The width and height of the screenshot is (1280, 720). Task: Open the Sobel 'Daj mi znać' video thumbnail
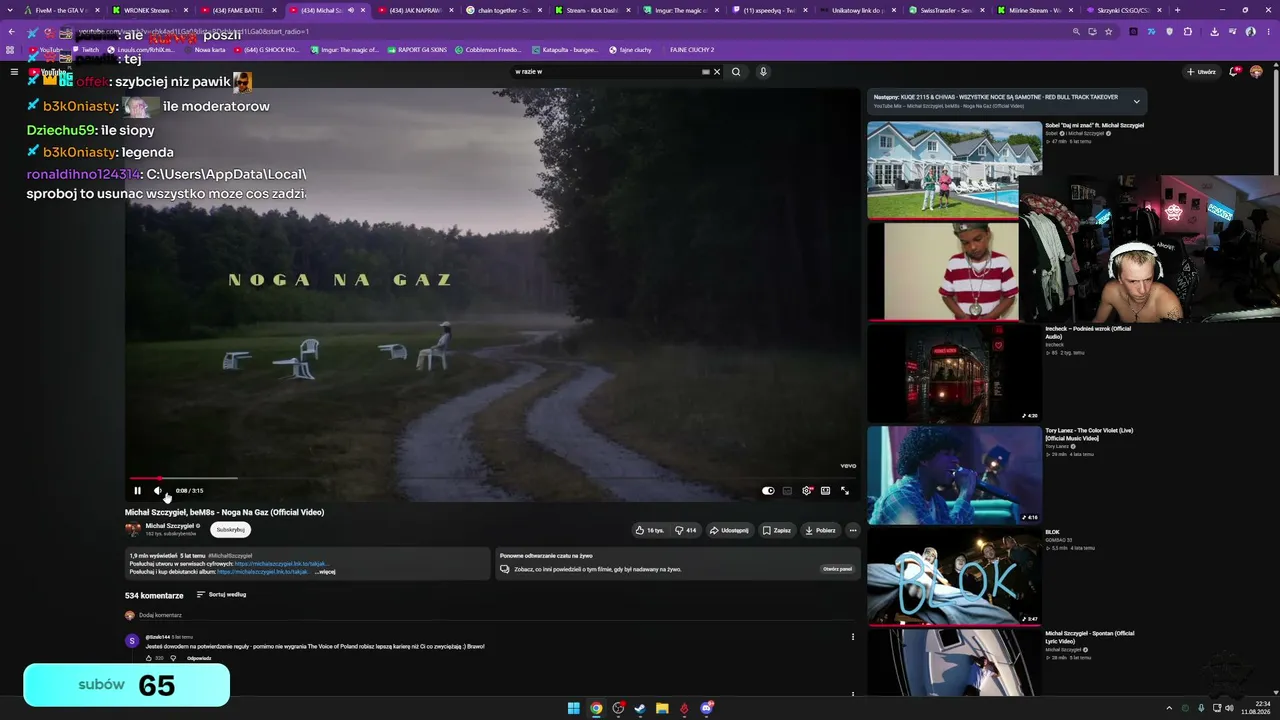coord(954,170)
